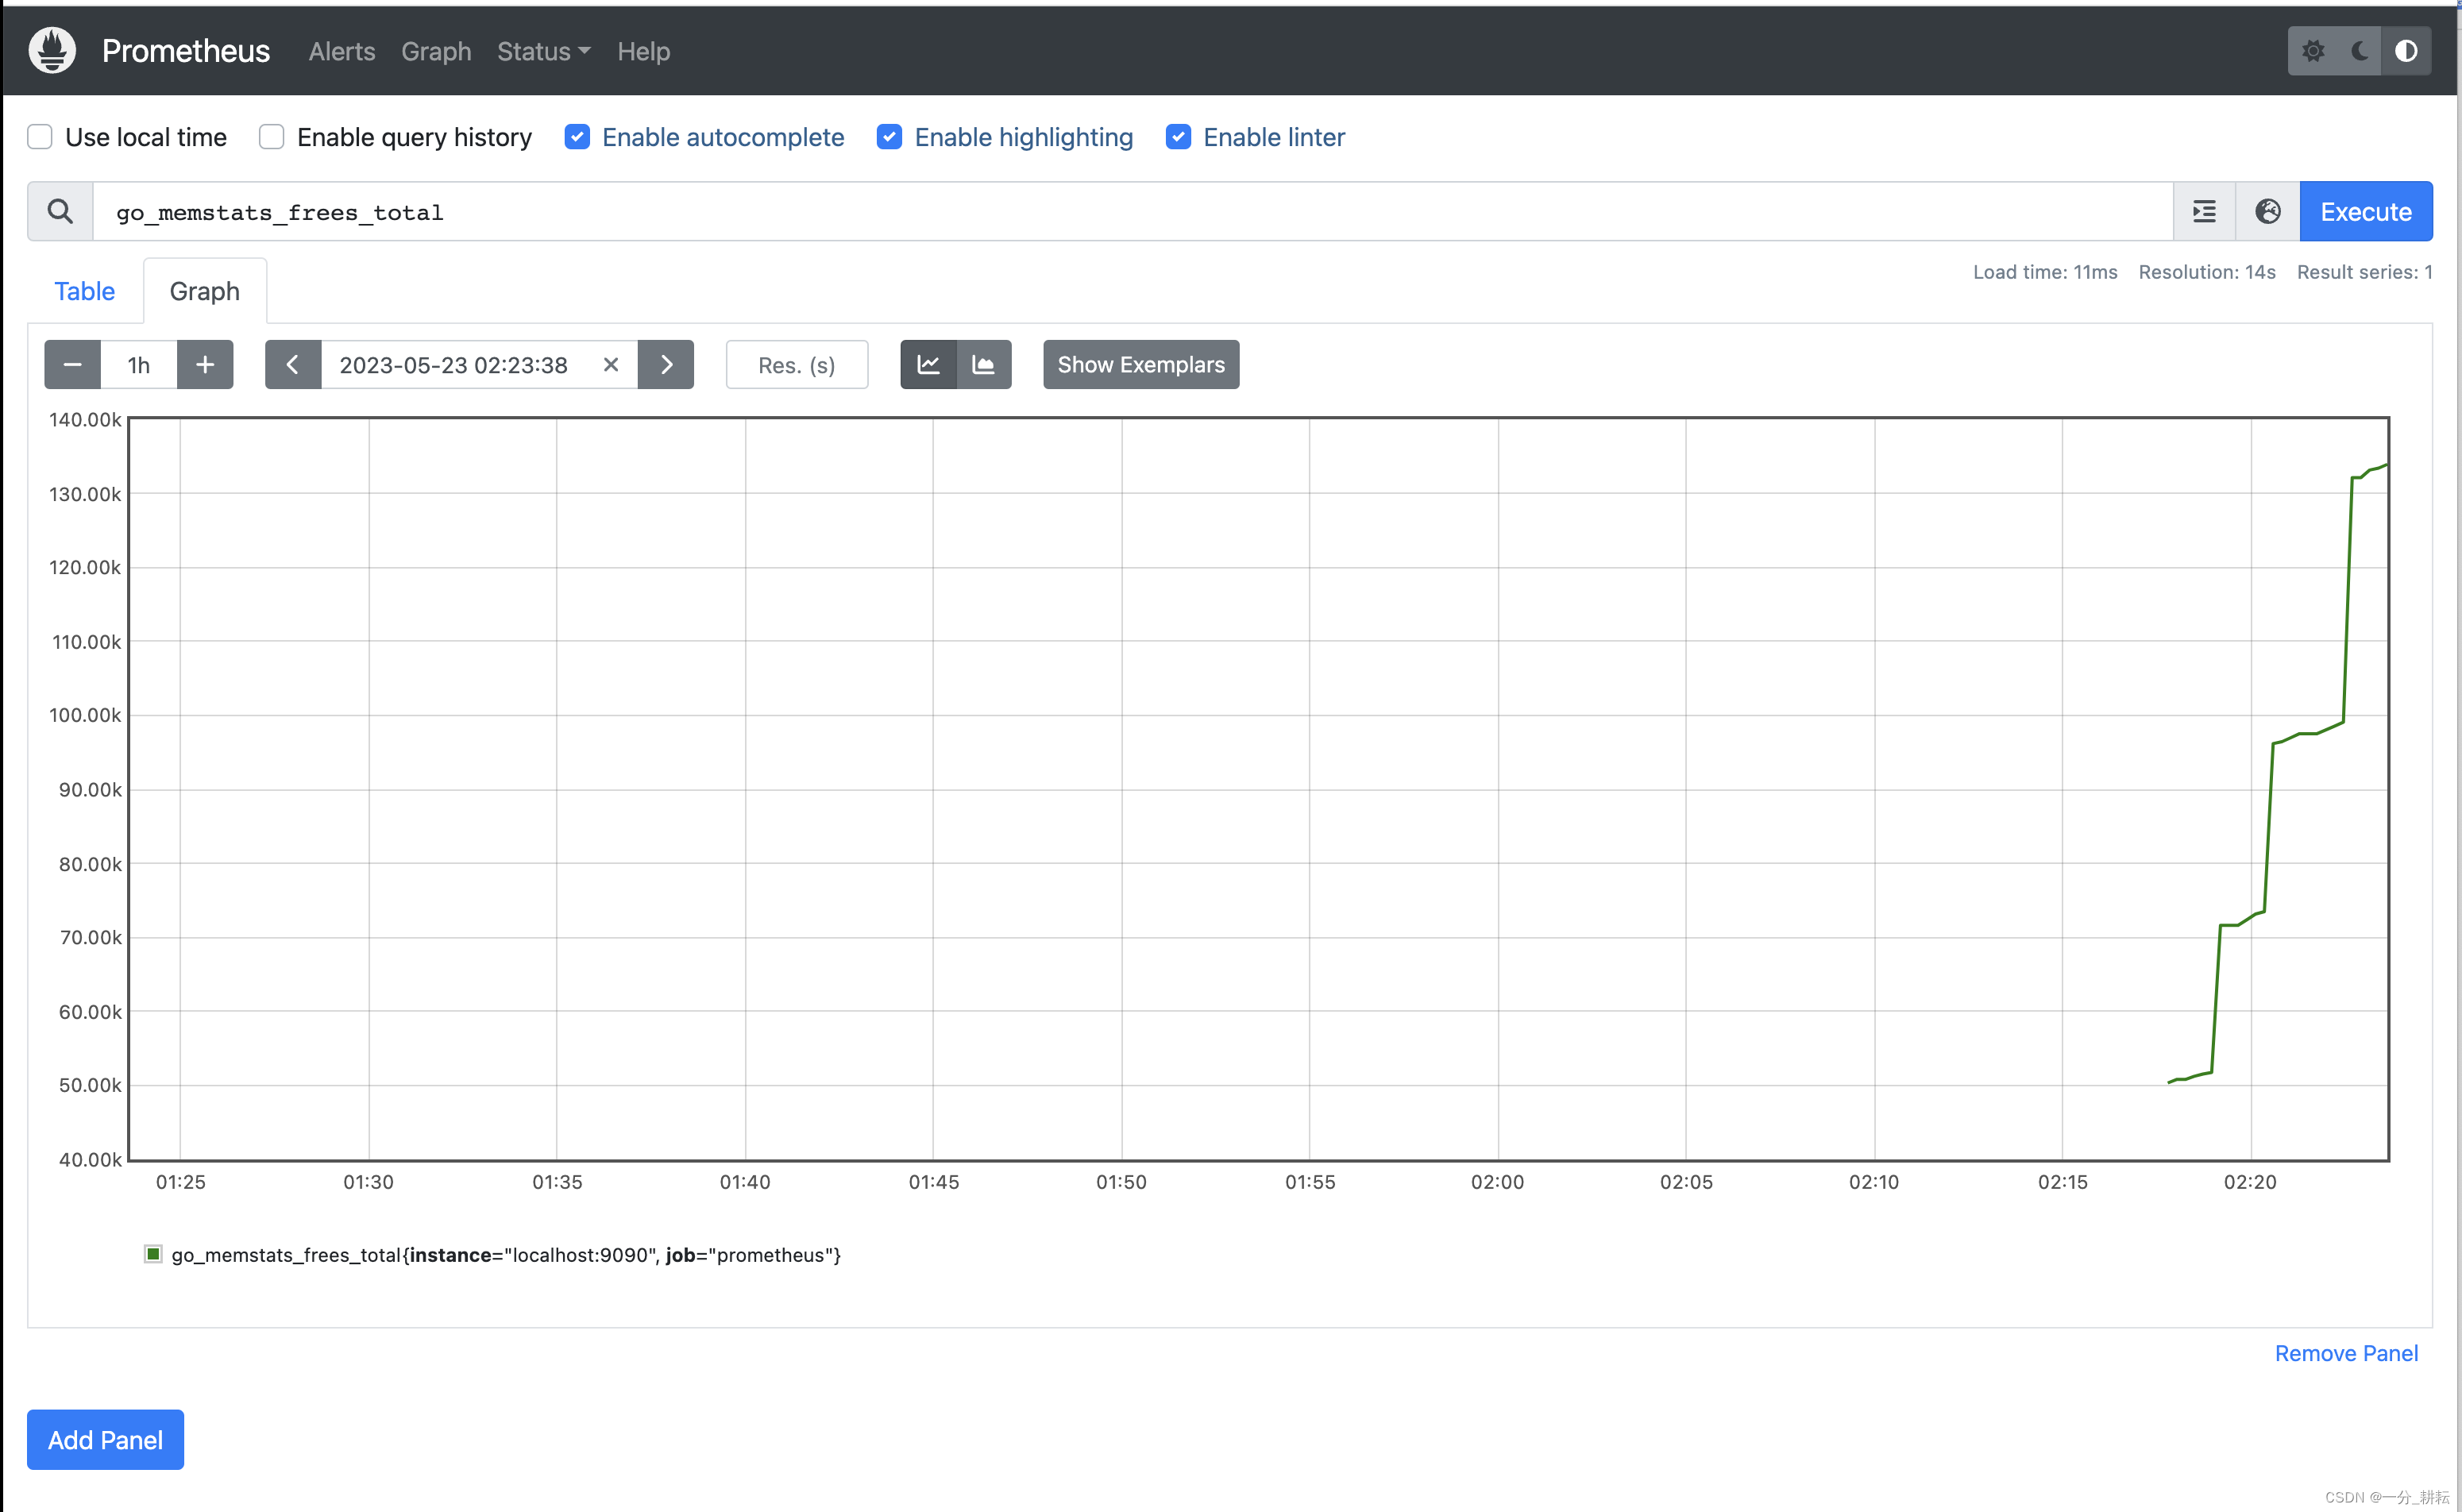
Task: Clear the datetime field with the X
Action: (611, 364)
